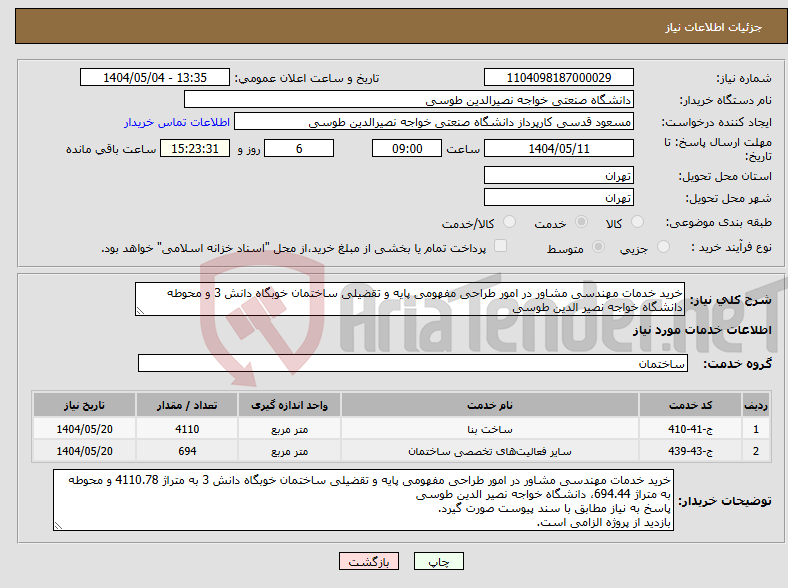788x588 pixels.
Task: Click service code ج-41-410 cell
Action: [691, 429]
